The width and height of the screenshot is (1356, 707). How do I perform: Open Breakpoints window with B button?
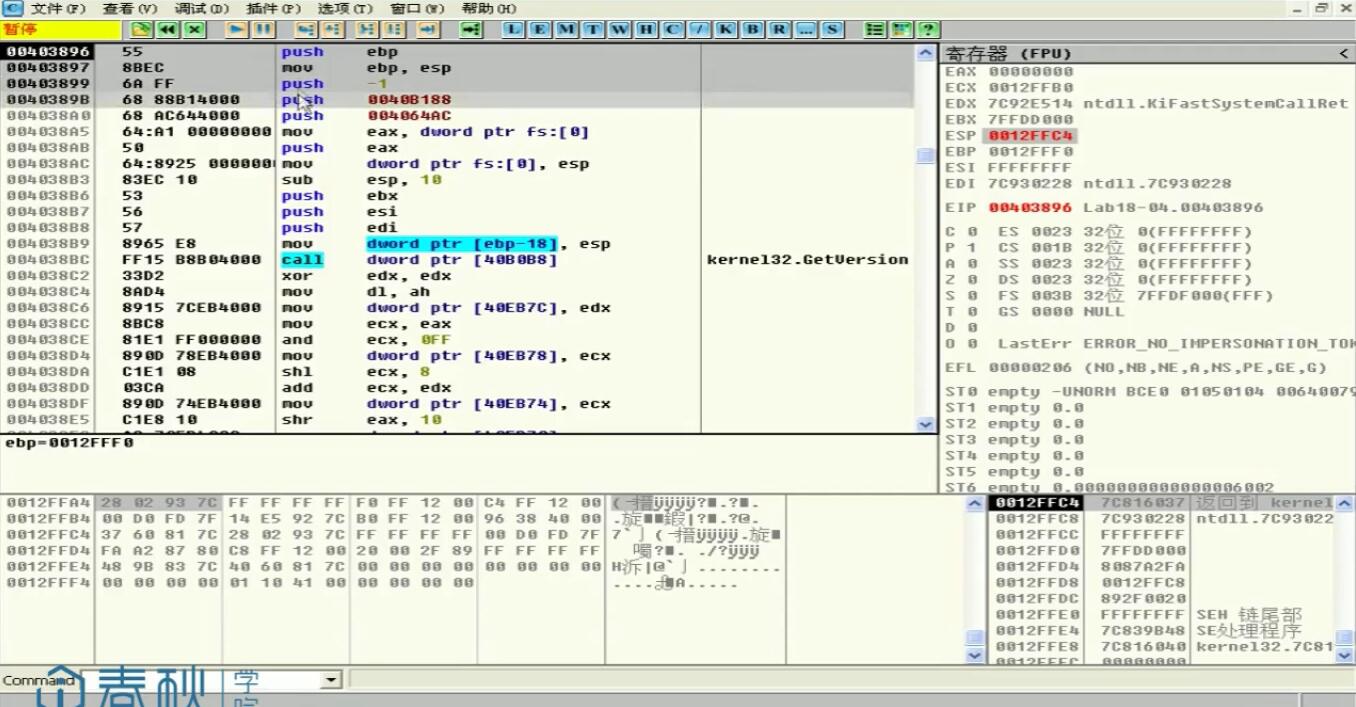[752, 29]
